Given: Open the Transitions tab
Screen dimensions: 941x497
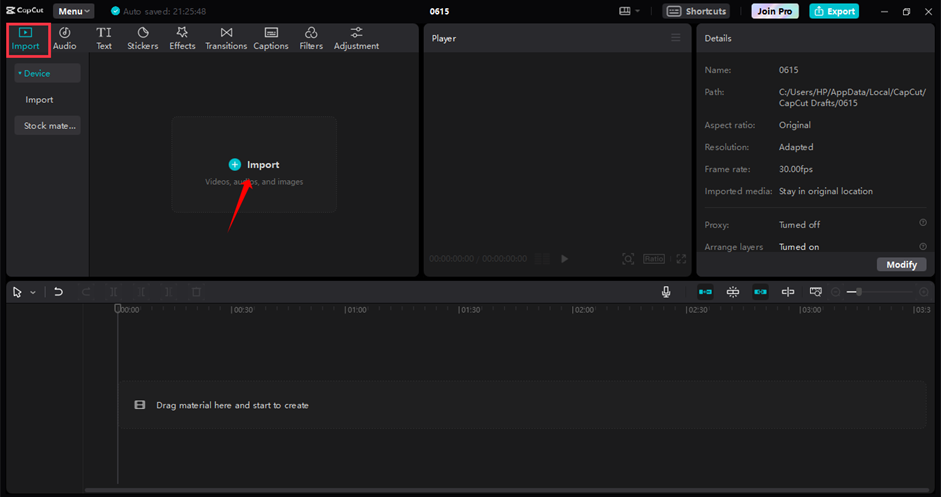Looking at the screenshot, I should point(226,39).
